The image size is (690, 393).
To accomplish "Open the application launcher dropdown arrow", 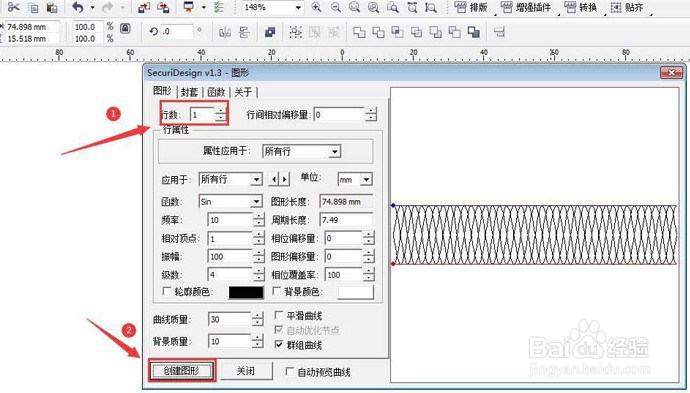I will [x=203, y=7].
